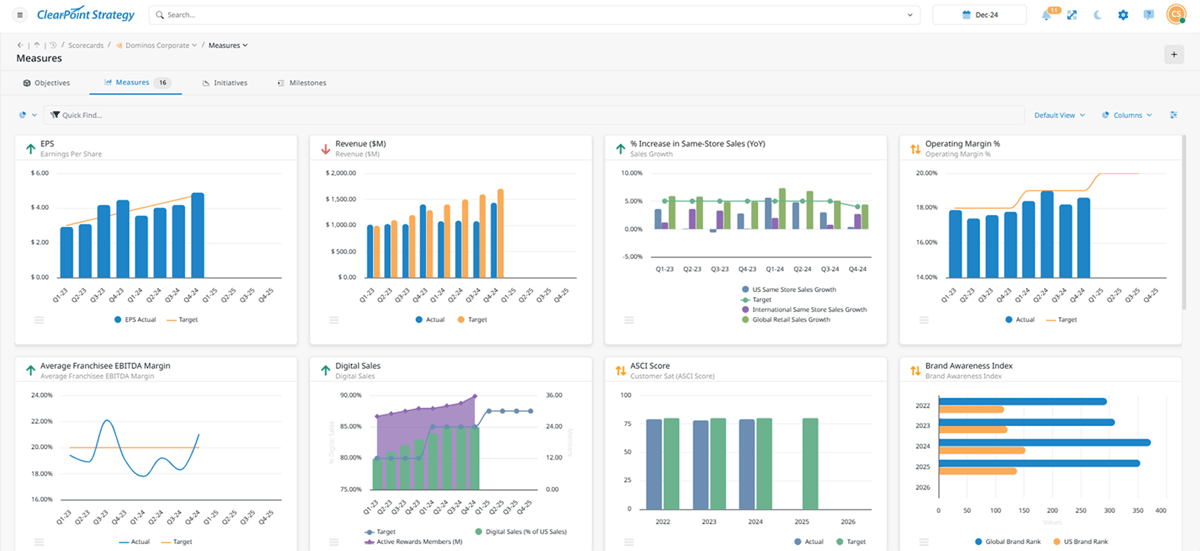Open the Operating Margin card hamburger menu
This screenshot has height=551, width=1200.
coord(924,320)
